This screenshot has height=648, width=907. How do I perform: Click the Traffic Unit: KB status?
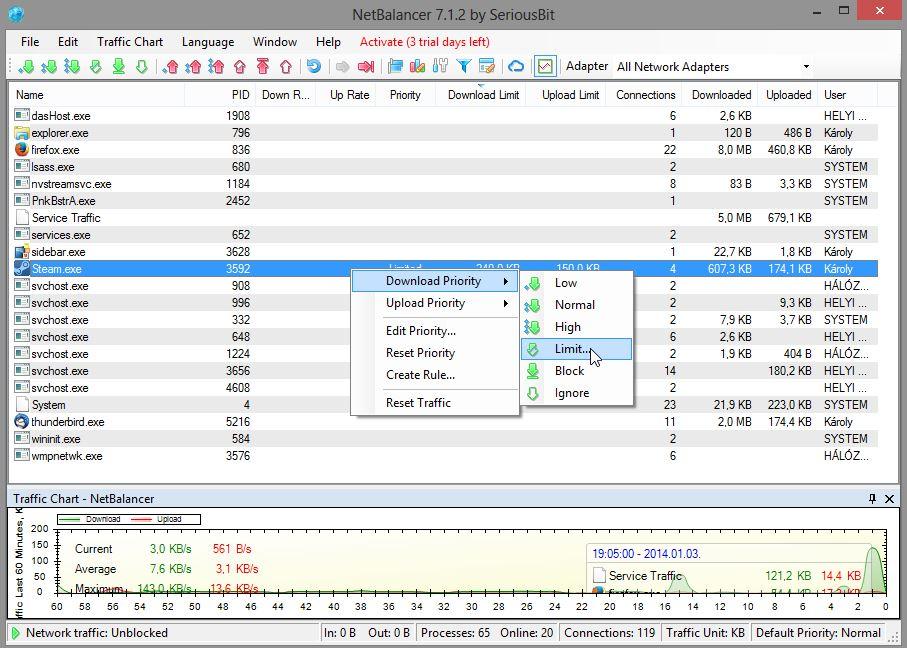point(705,633)
